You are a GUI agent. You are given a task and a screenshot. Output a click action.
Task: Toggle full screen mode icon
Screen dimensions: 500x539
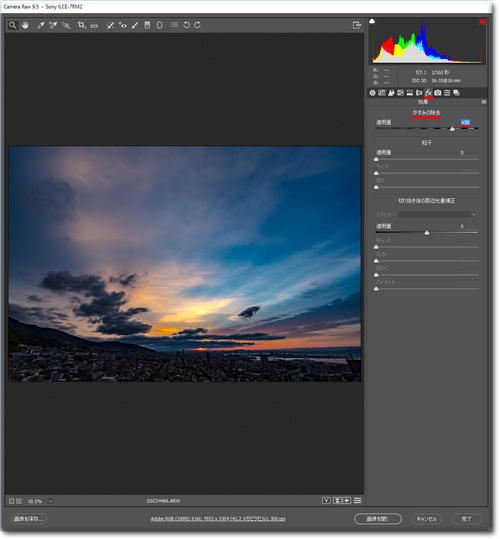357,25
